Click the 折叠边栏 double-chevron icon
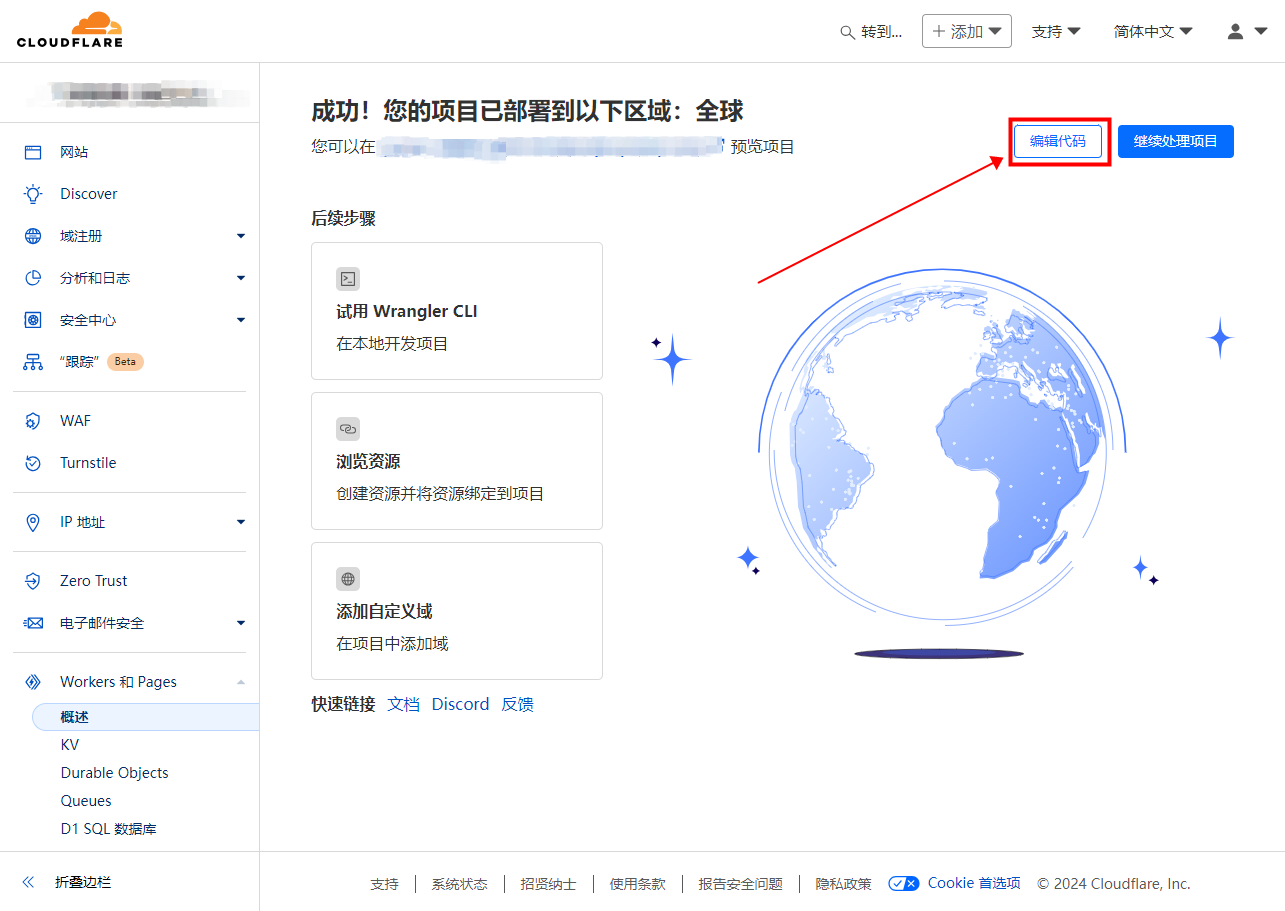Screen dimensions: 1285x911 pos(28,882)
